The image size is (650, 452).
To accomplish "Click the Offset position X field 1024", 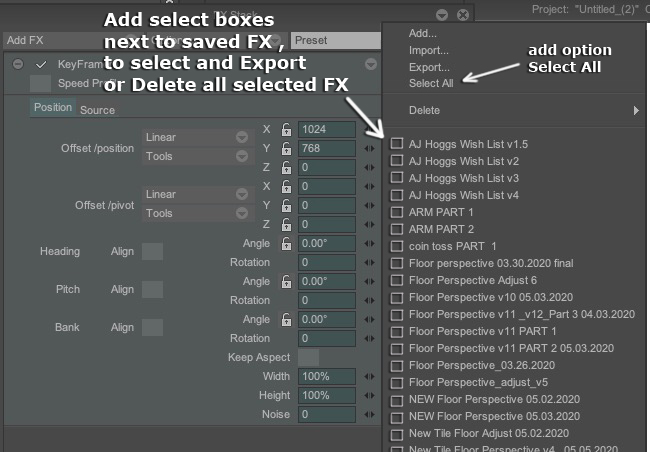I will pos(327,129).
